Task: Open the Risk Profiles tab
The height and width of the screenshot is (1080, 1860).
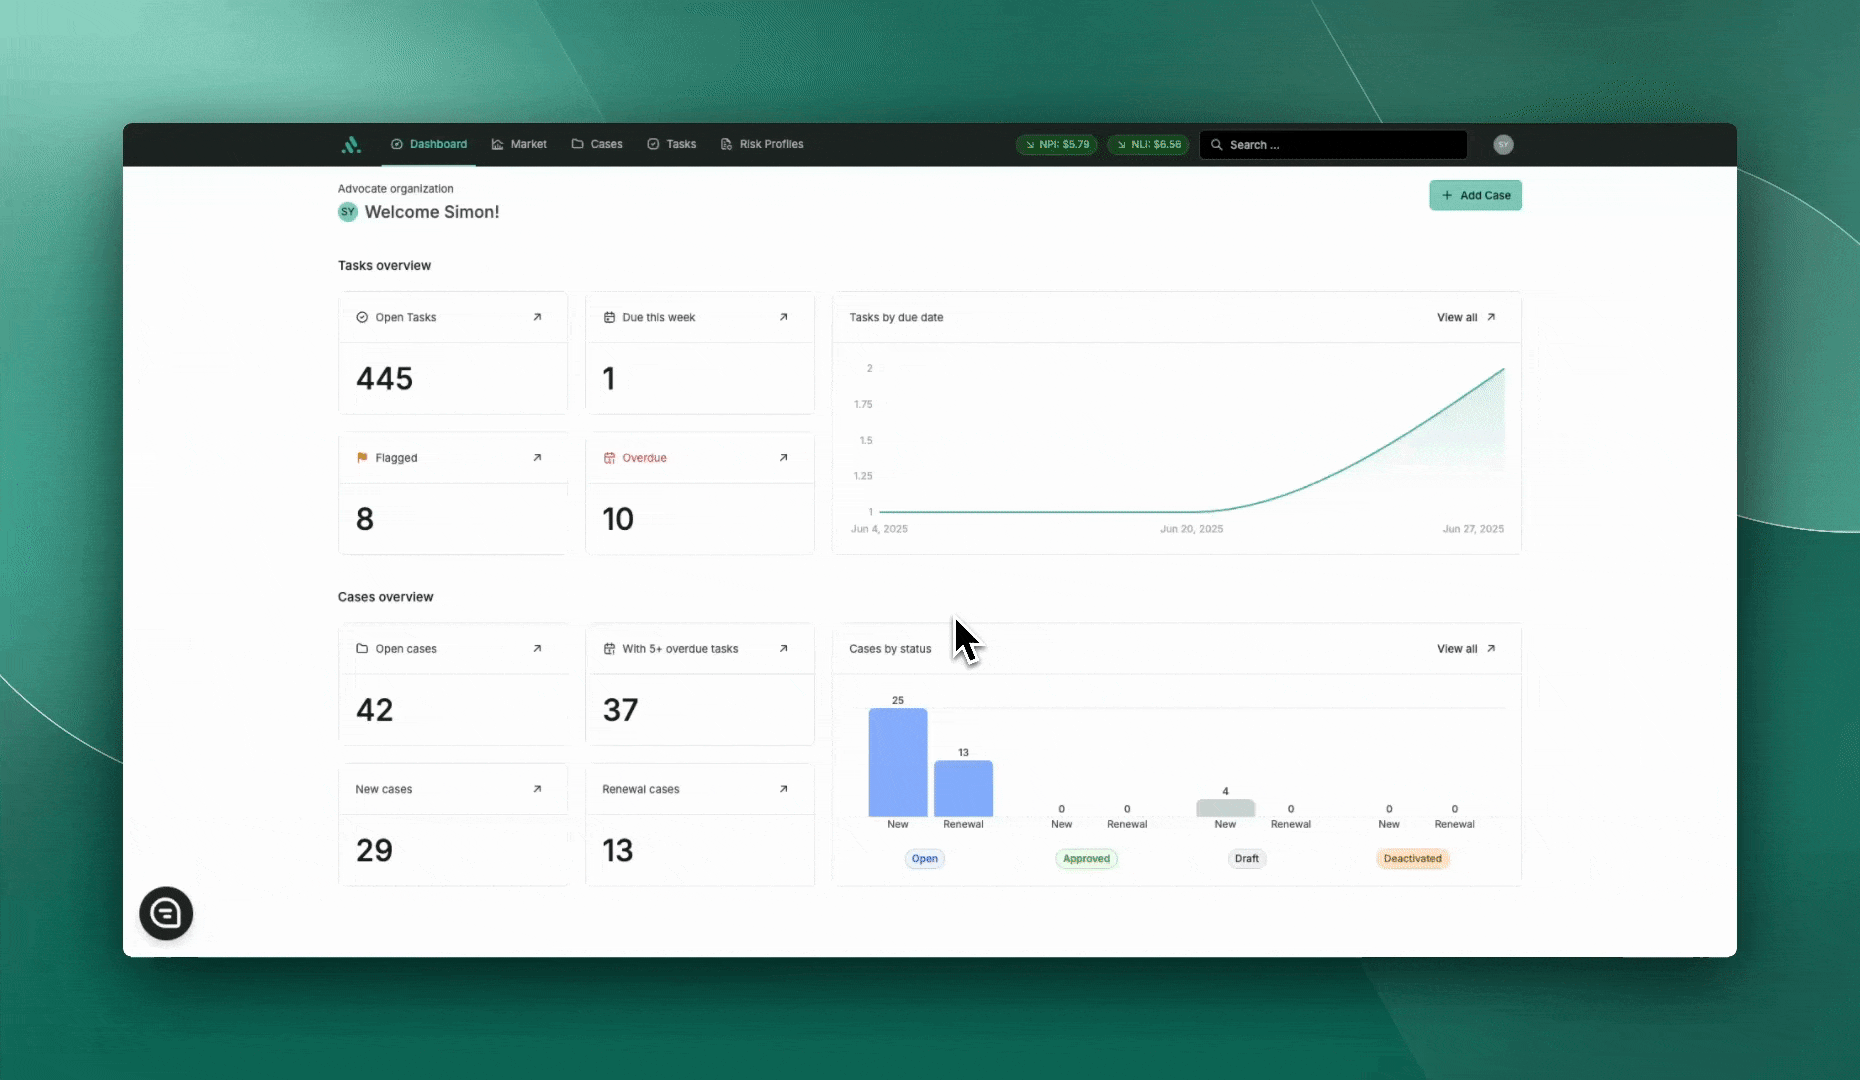Action: [762, 145]
